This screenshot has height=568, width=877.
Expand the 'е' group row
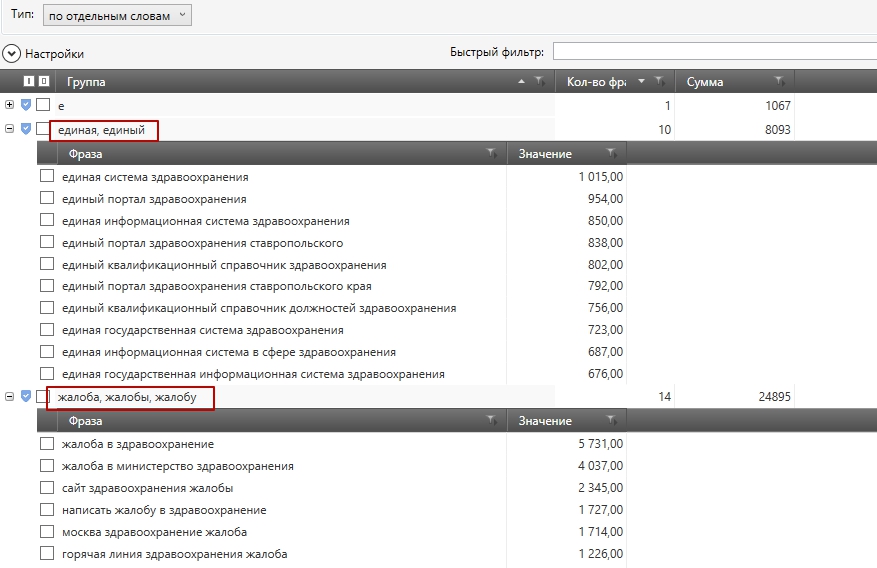[10, 105]
